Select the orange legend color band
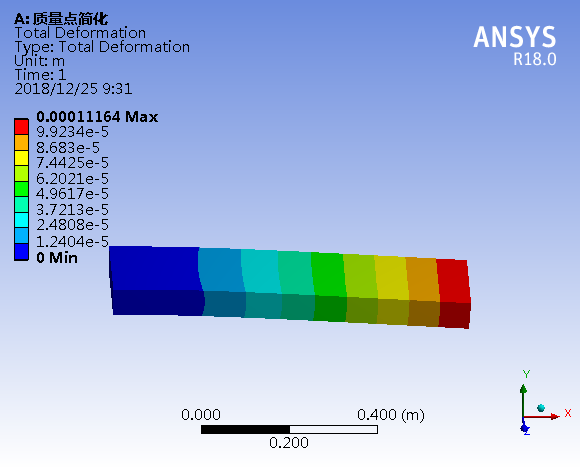Image resolution: width=580 pixels, height=467 pixels. click(21, 142)
